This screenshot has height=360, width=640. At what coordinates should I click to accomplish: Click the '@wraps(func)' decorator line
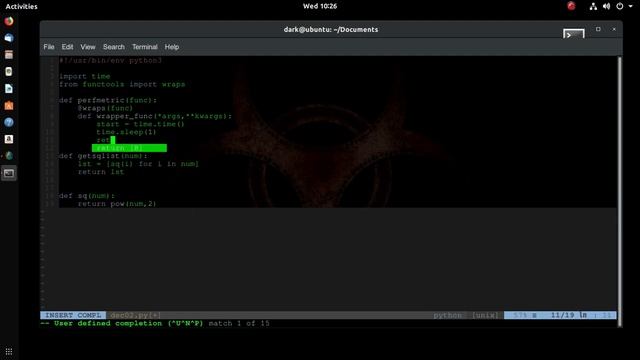point(105,108)
